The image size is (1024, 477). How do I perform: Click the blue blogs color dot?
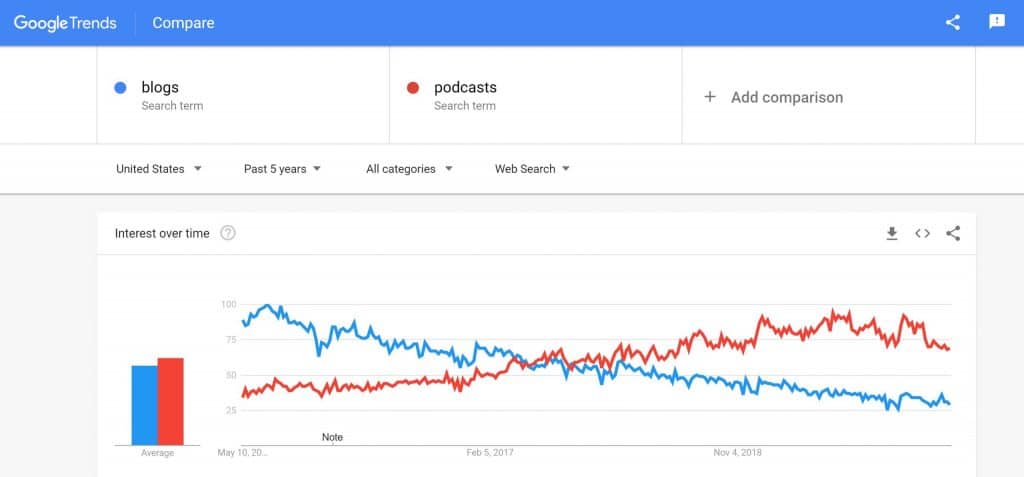(x=120, y=88)
